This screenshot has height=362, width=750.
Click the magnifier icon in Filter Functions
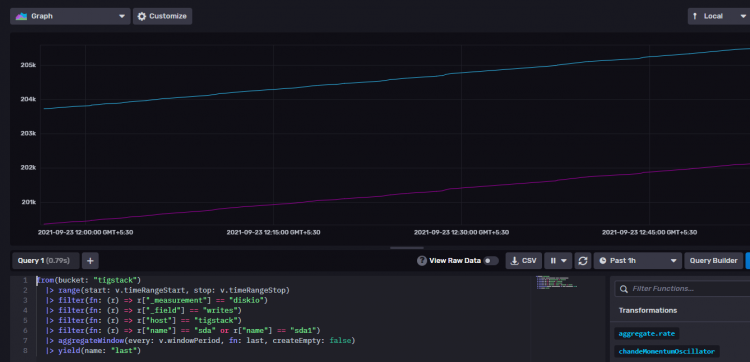tap(624, 289)
